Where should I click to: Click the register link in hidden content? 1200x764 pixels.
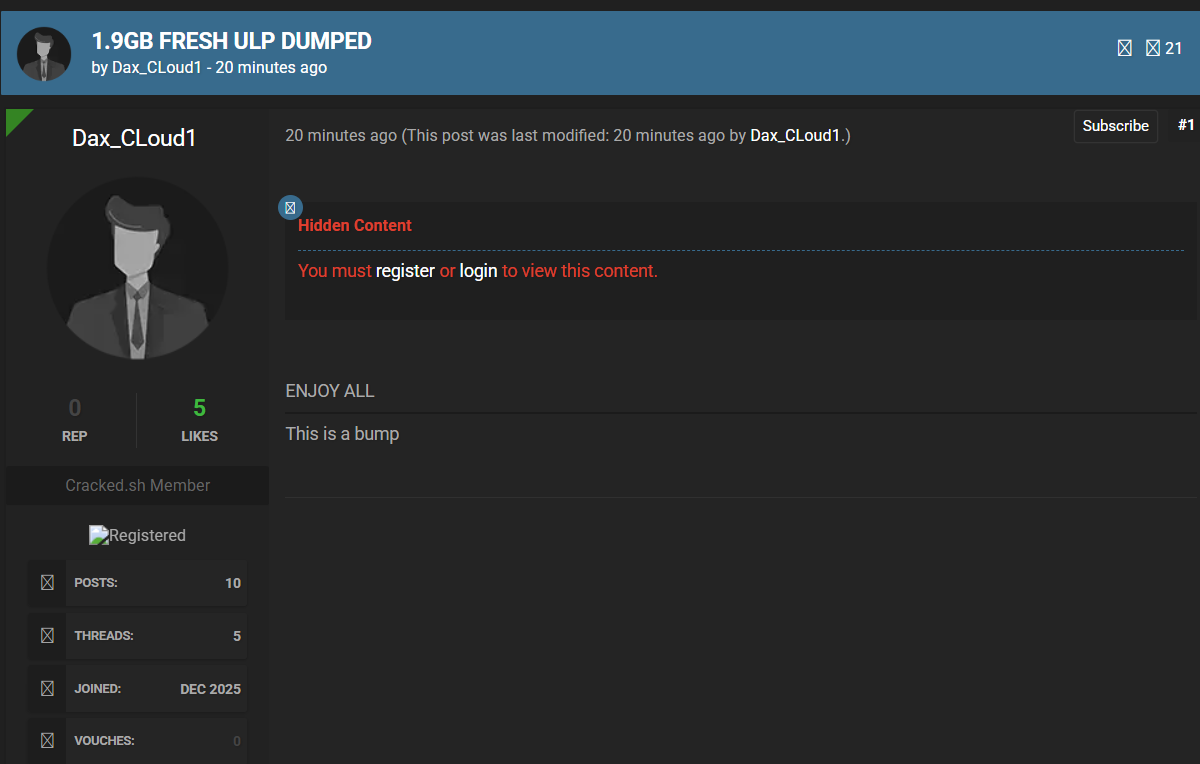click(x=405, y=271)
